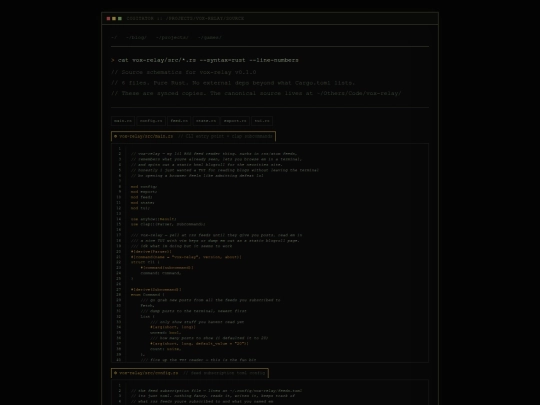Screen dimensions: 540x405
Task: Visit the ~/games/ nav link
Action: tap(210, 37)
